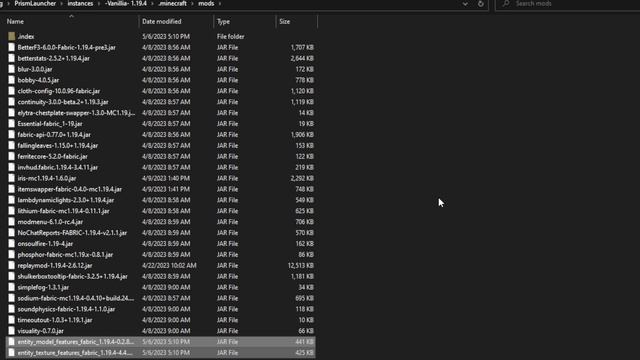
Task: Expand the chevron after .minecraft in breadcrumb
Action: [192, 4]
